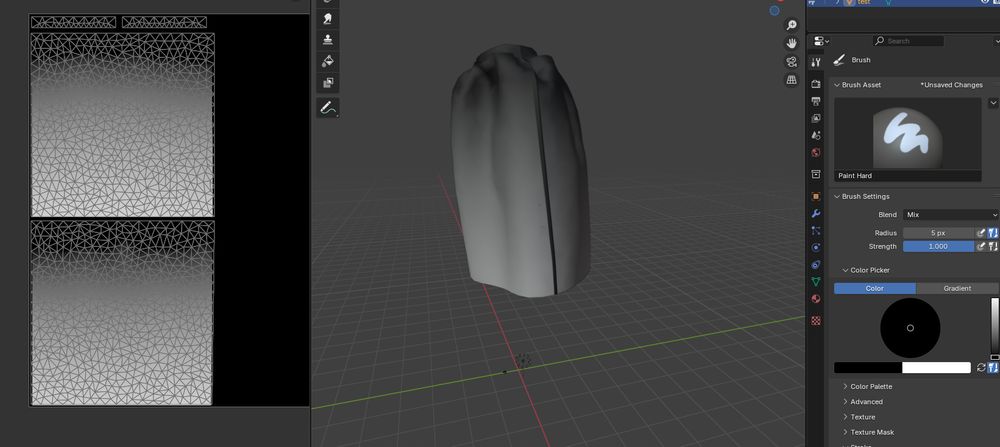
Task: Collapse the Brush Asset panel
Action: (837, 85)
